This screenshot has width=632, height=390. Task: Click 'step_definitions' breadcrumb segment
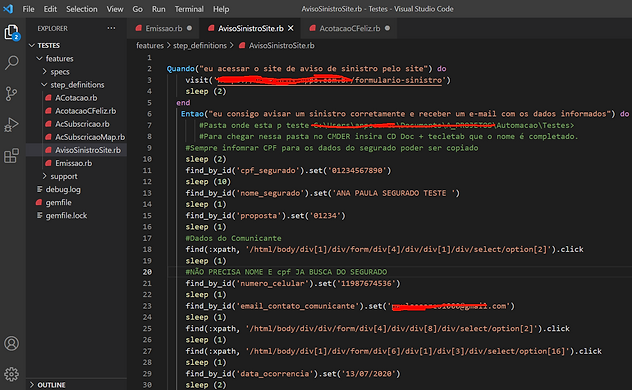point(200,46)
